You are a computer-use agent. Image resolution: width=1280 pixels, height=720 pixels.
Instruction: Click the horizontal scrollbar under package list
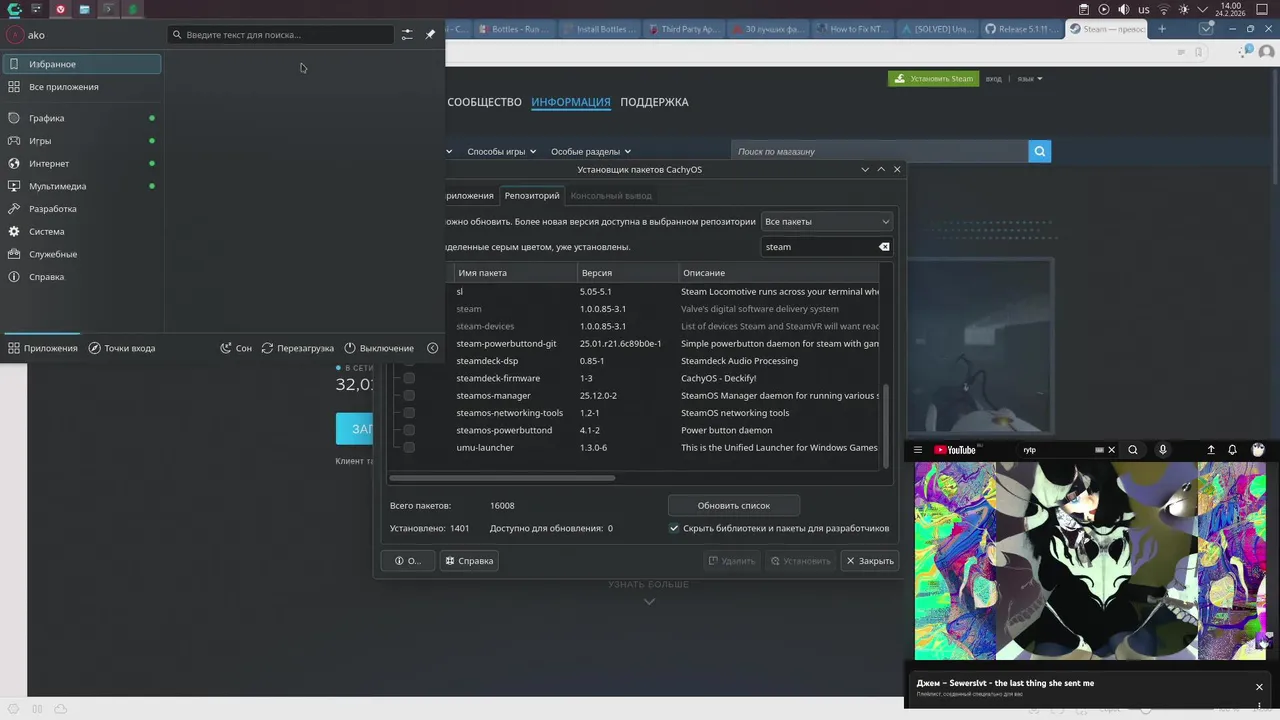coord(502,478)
